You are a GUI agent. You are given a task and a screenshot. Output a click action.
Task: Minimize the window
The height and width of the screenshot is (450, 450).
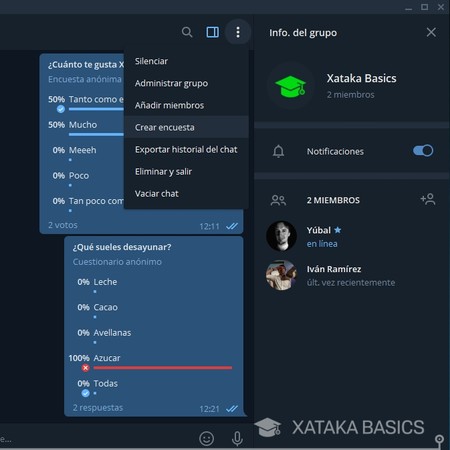(x=409, y=8)
